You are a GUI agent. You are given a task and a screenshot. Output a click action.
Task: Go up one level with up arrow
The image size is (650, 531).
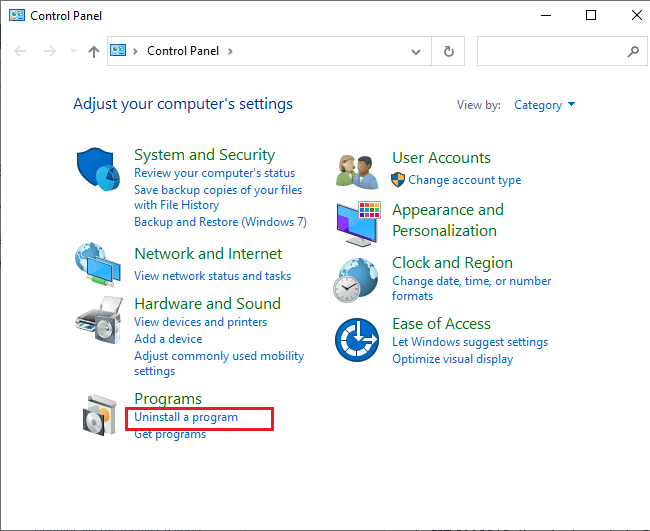pos(94,52)
